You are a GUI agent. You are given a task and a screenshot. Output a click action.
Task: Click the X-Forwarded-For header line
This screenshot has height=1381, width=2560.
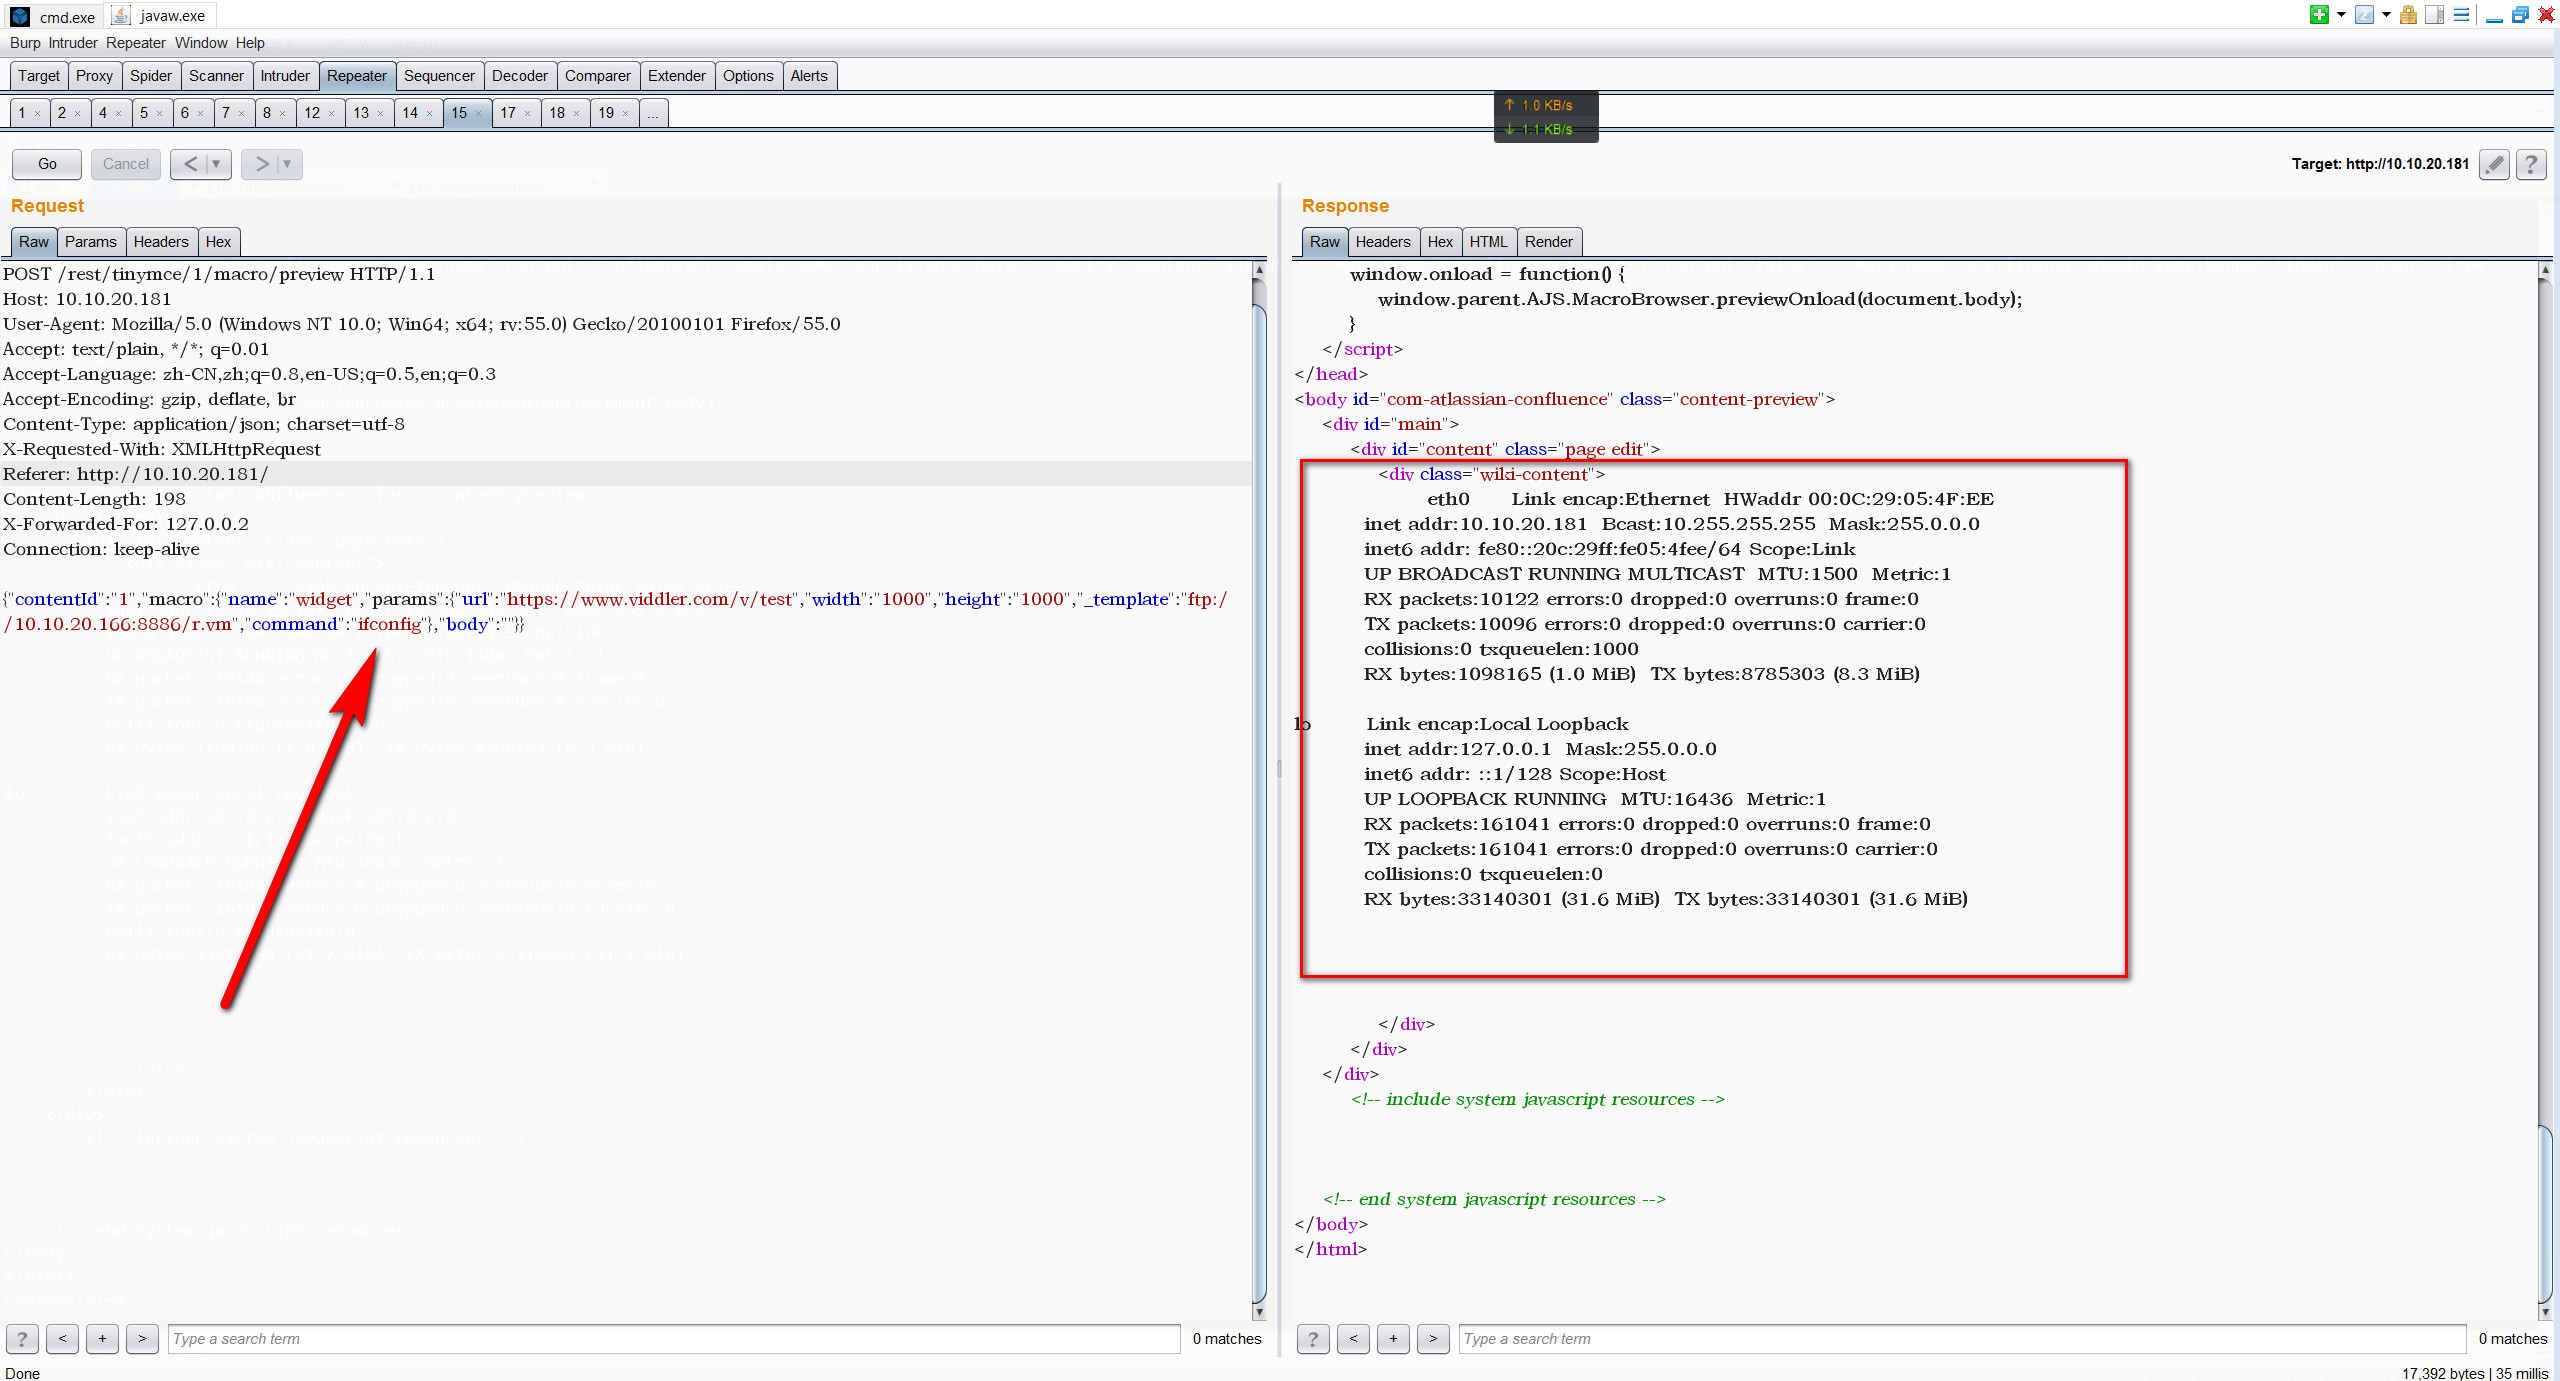point(126,524)
